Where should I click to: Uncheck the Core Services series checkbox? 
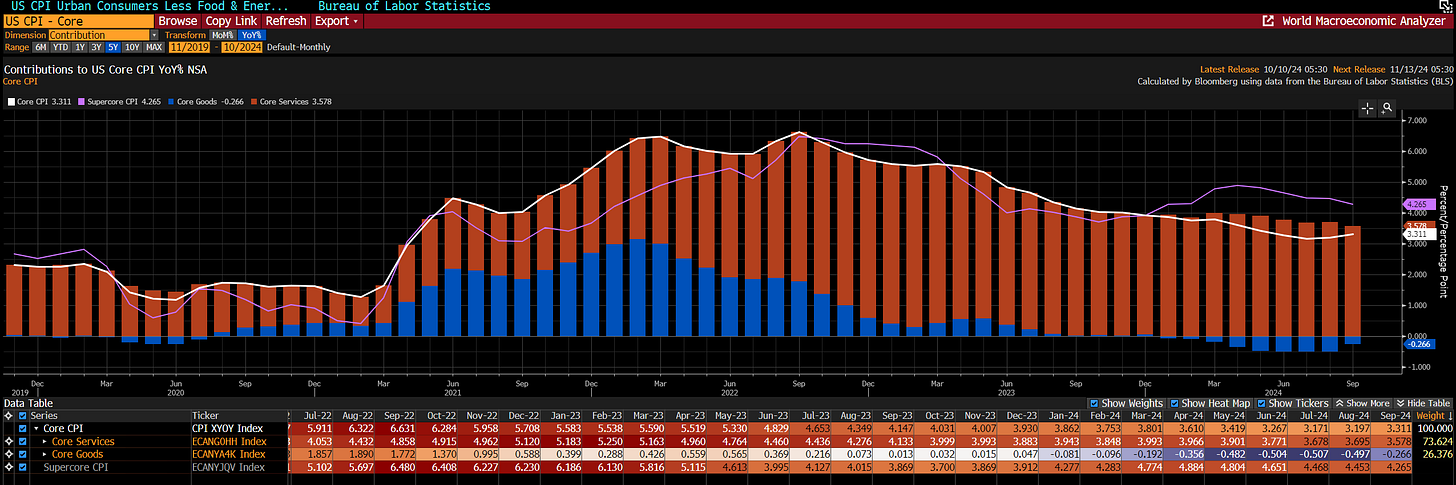pyautogui.click(x=22, y=441)
